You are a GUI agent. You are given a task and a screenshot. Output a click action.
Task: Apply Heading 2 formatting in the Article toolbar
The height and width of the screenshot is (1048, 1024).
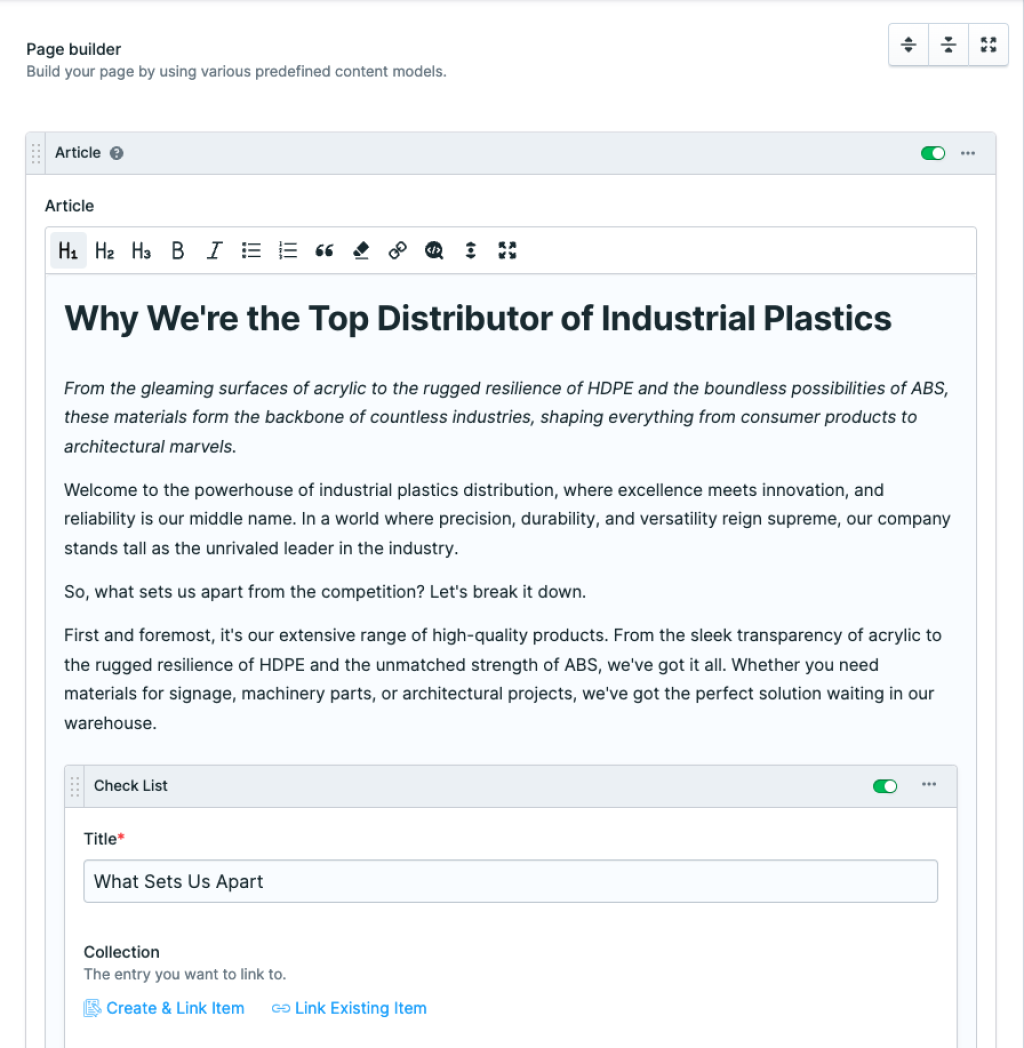(104, 250)
